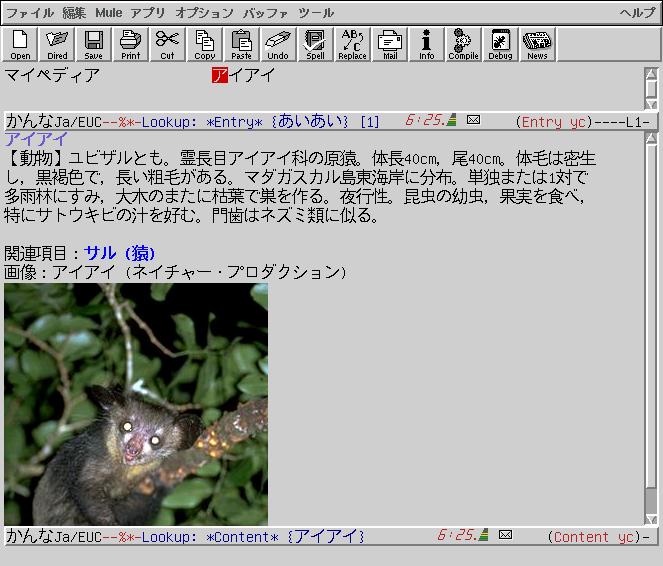
Task: Click the マイペディア dictionary name
Action: click(52, 76)
